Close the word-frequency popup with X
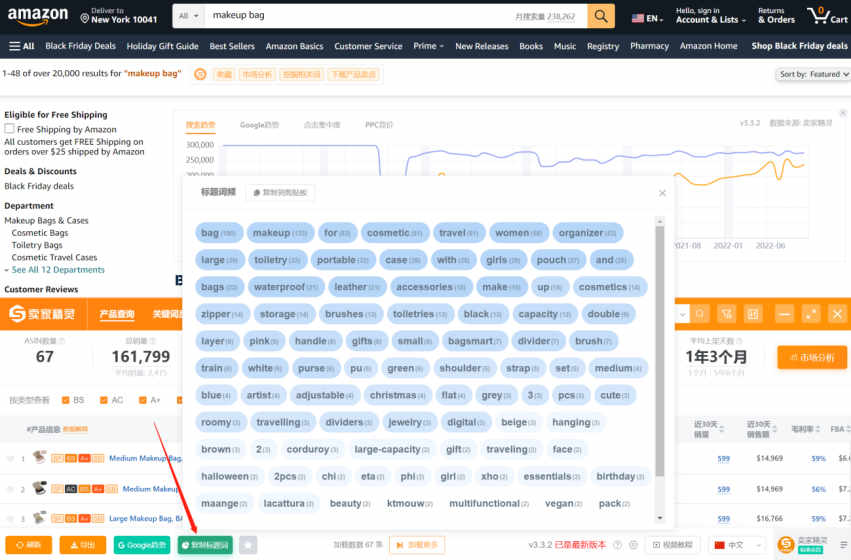851x560 pixels. click(662, 193)
